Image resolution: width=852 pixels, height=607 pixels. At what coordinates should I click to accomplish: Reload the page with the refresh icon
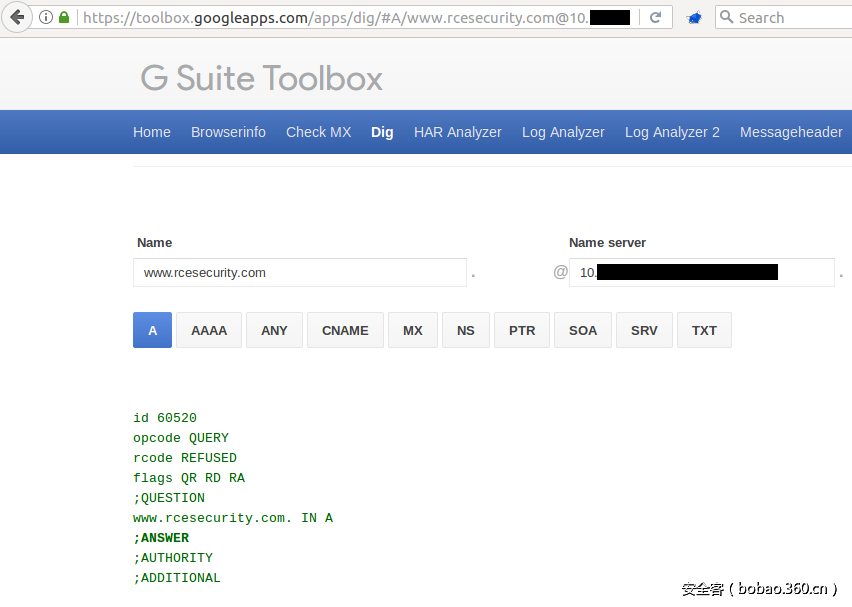click(x=656, y=17)
